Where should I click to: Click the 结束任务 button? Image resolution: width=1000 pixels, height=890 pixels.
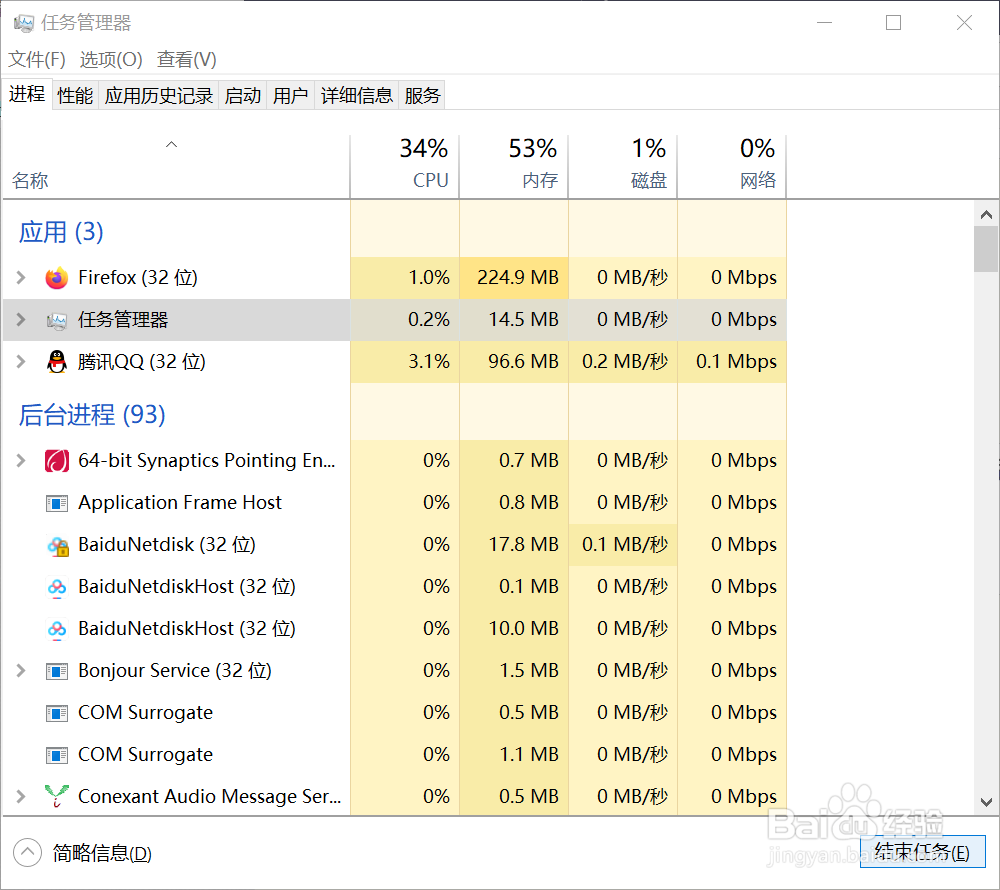tap(921, 853)
